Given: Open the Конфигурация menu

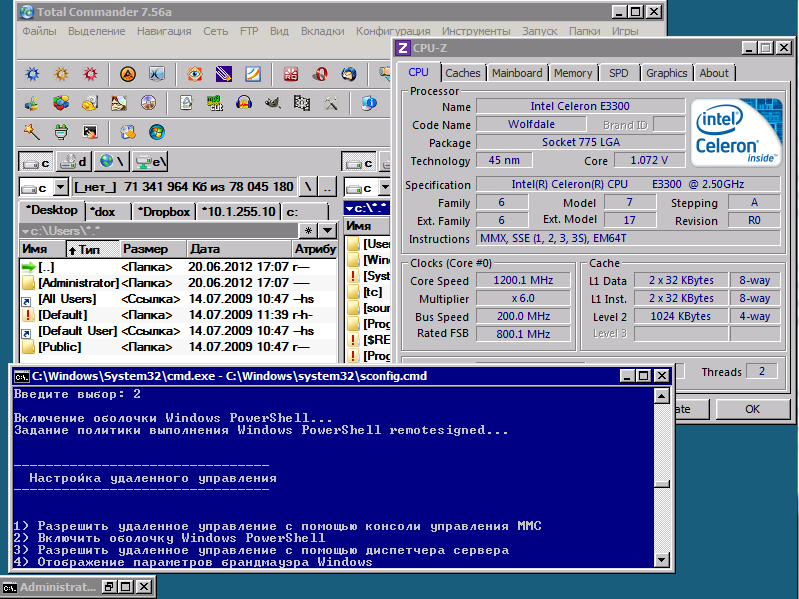Looking at the screenshot, I should pos(393,31).
